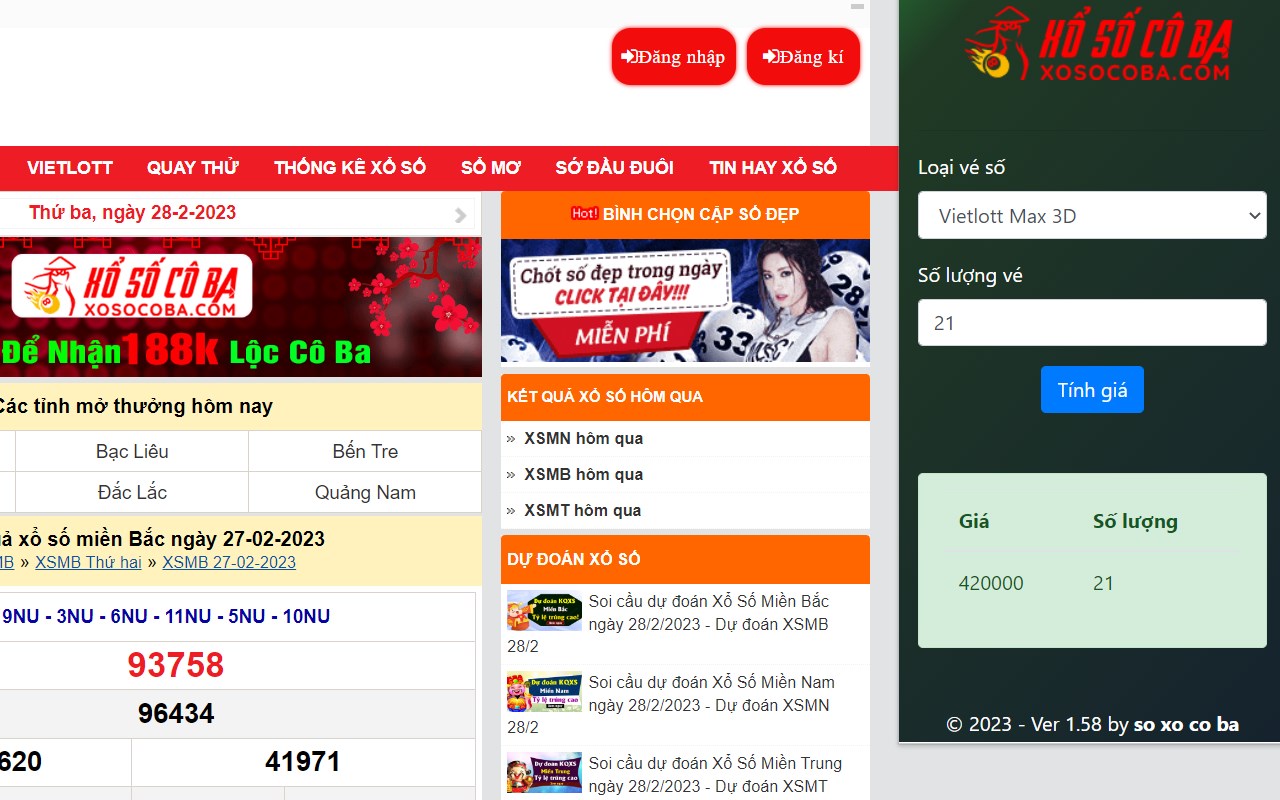The height and width of the screenshot is (800, 1280).
Task: Open the XSMB Thứ hai breadcrumb link
Action: (x=88, y=562)
